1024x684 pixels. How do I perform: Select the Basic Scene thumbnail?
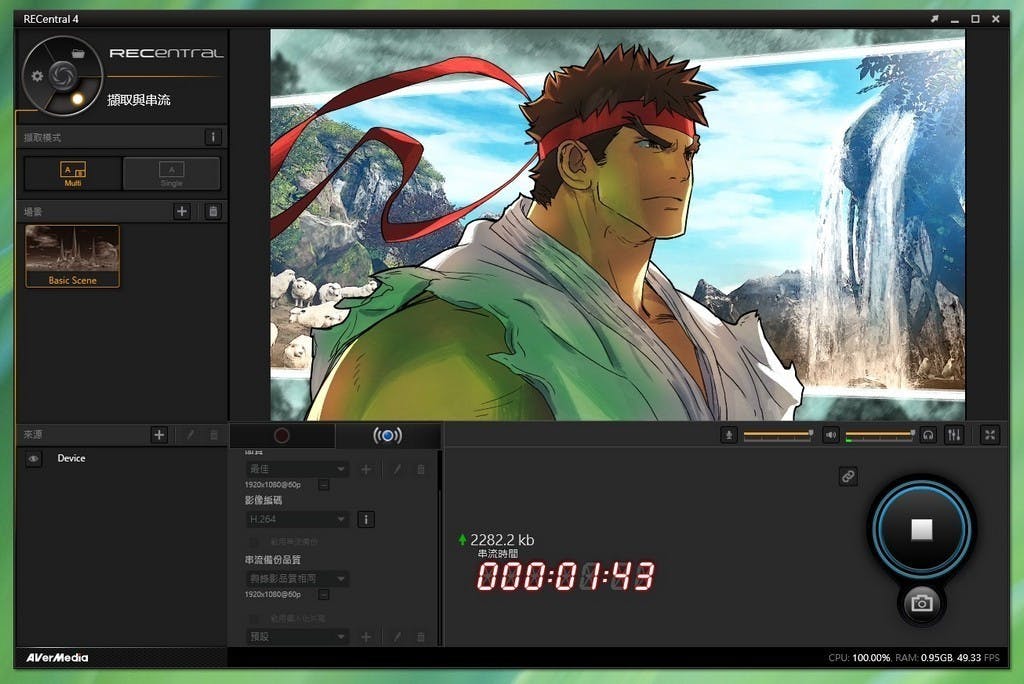pos(73,255)
